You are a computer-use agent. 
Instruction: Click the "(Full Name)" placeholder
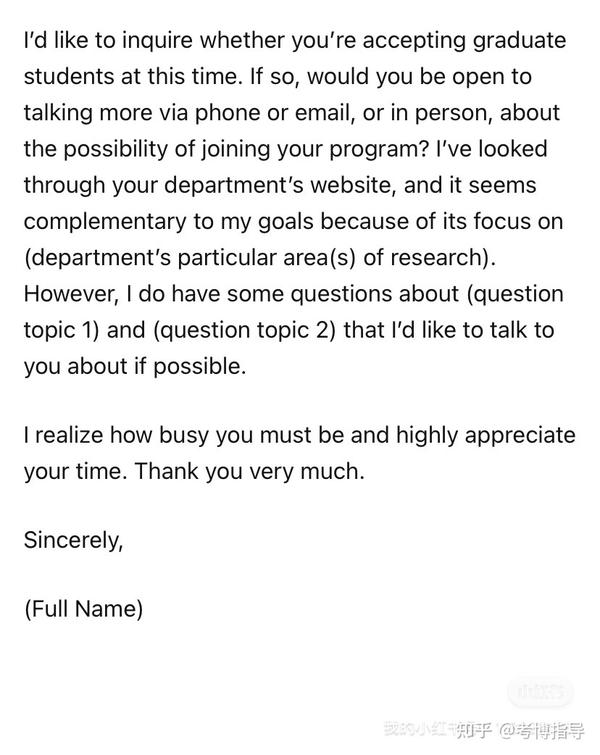(84, 609)
